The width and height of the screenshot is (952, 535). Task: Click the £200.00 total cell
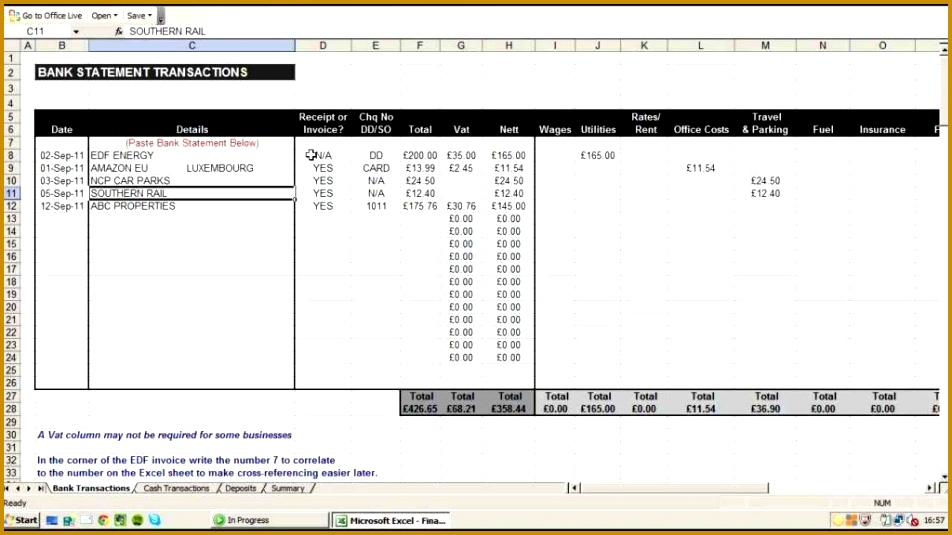pyautogui.click(x=420, y=155)
